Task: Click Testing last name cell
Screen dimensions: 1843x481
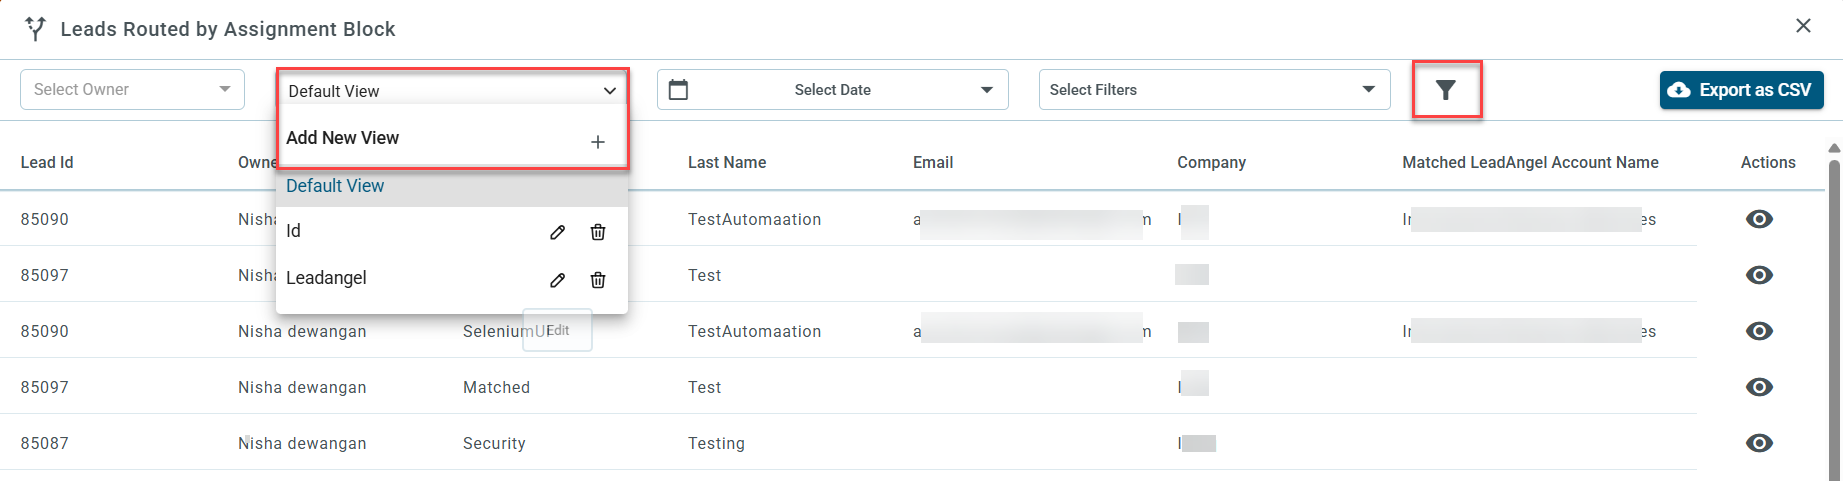Action: (x=716, y=443)
